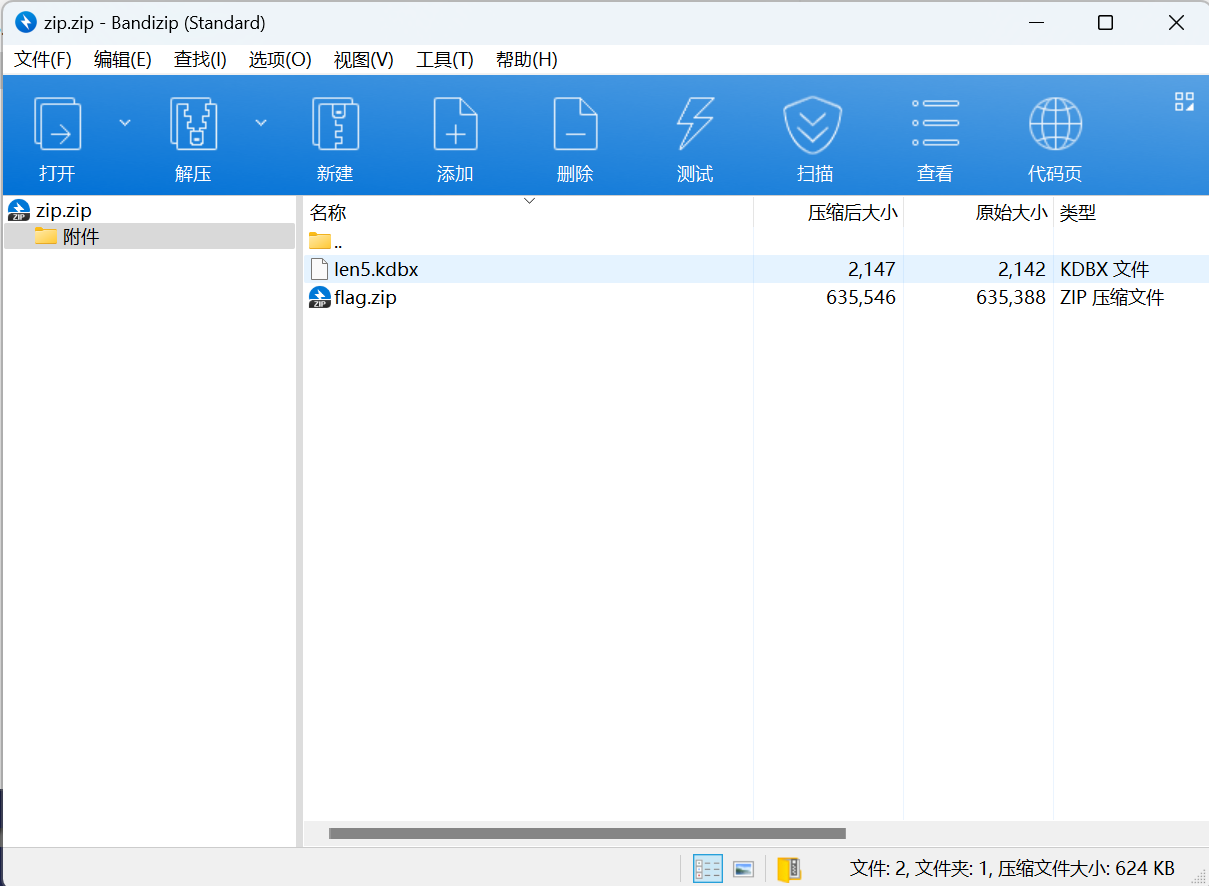Click the 代码页 (Code page) globe icon
Image resolution: width=1209 pixels, height=886 pixels.
(x=1055, y=124)
